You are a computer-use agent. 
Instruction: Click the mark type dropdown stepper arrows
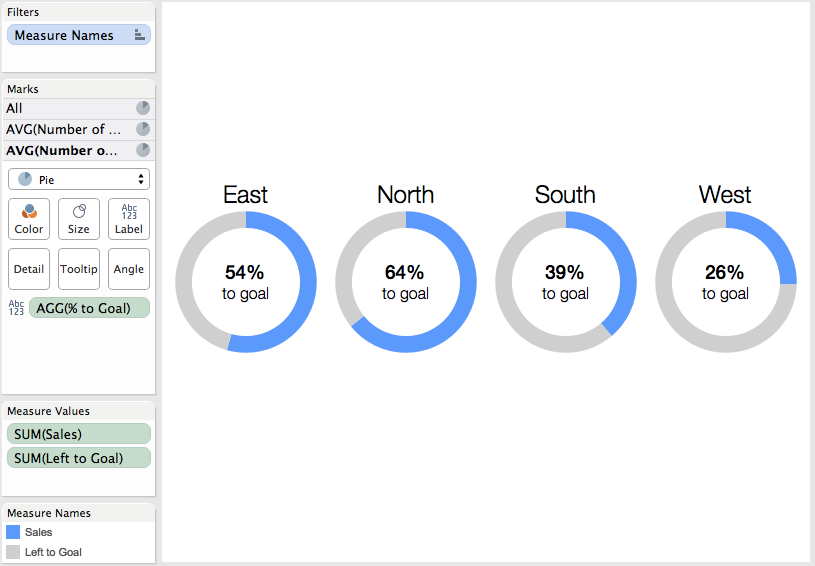click(x=141, y=179)
